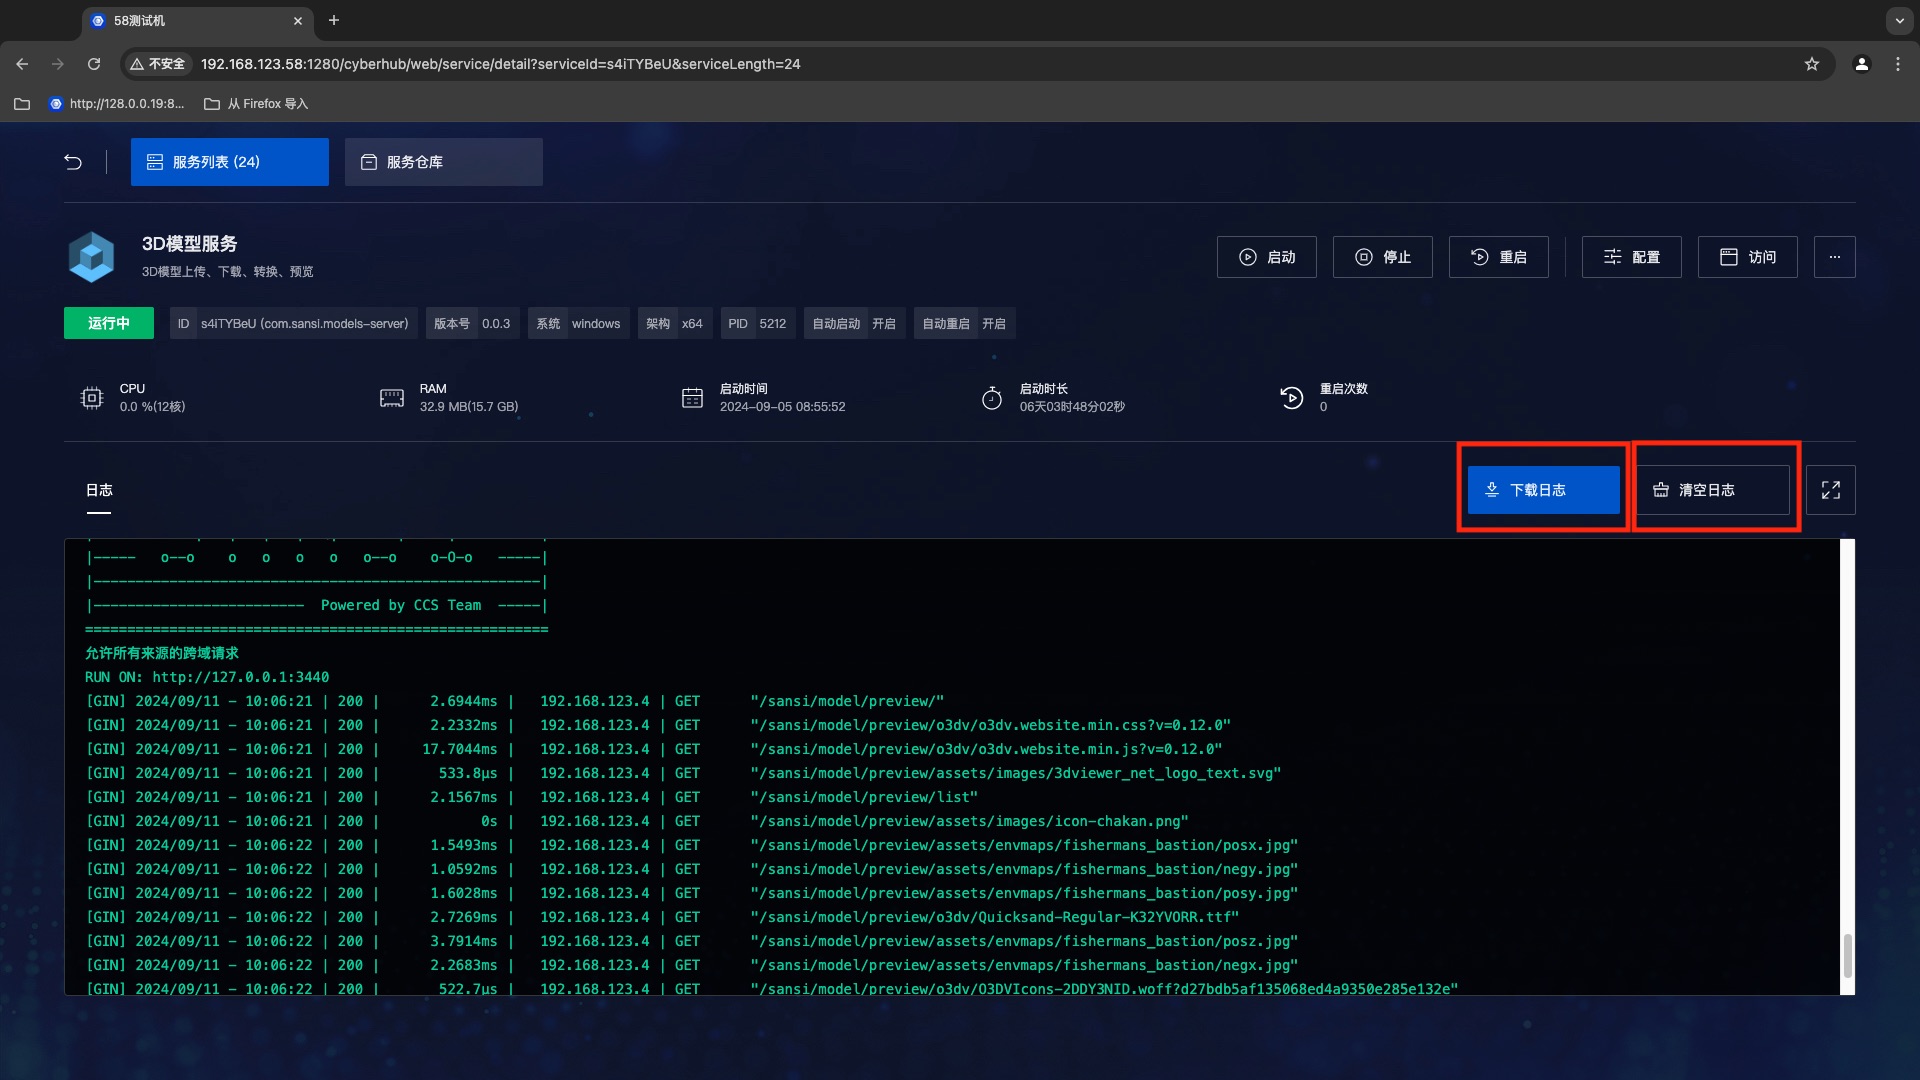Screen dimensions: 1920x1080
Task: Download logs with 下载日志 button
Action: [x=1543, y=490]
